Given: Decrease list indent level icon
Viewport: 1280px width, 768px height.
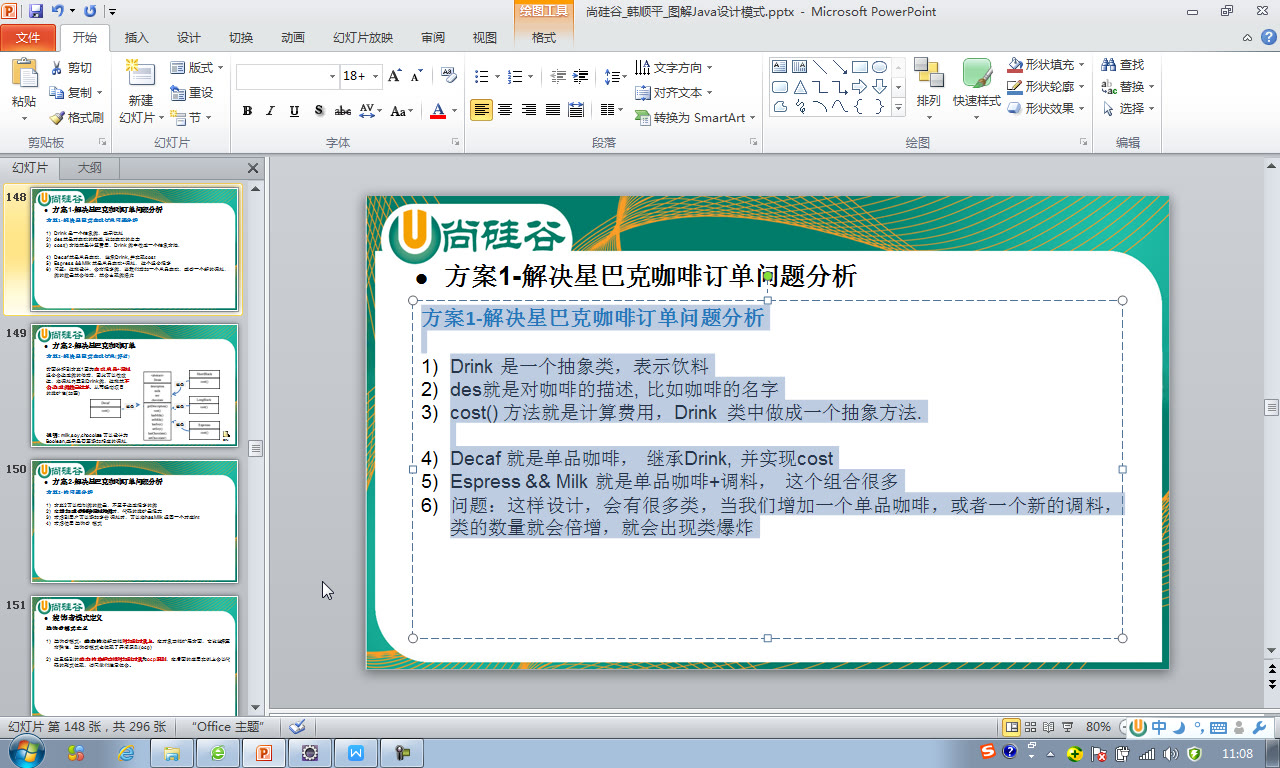Looking at the screenshot, I should coord(558,76).
